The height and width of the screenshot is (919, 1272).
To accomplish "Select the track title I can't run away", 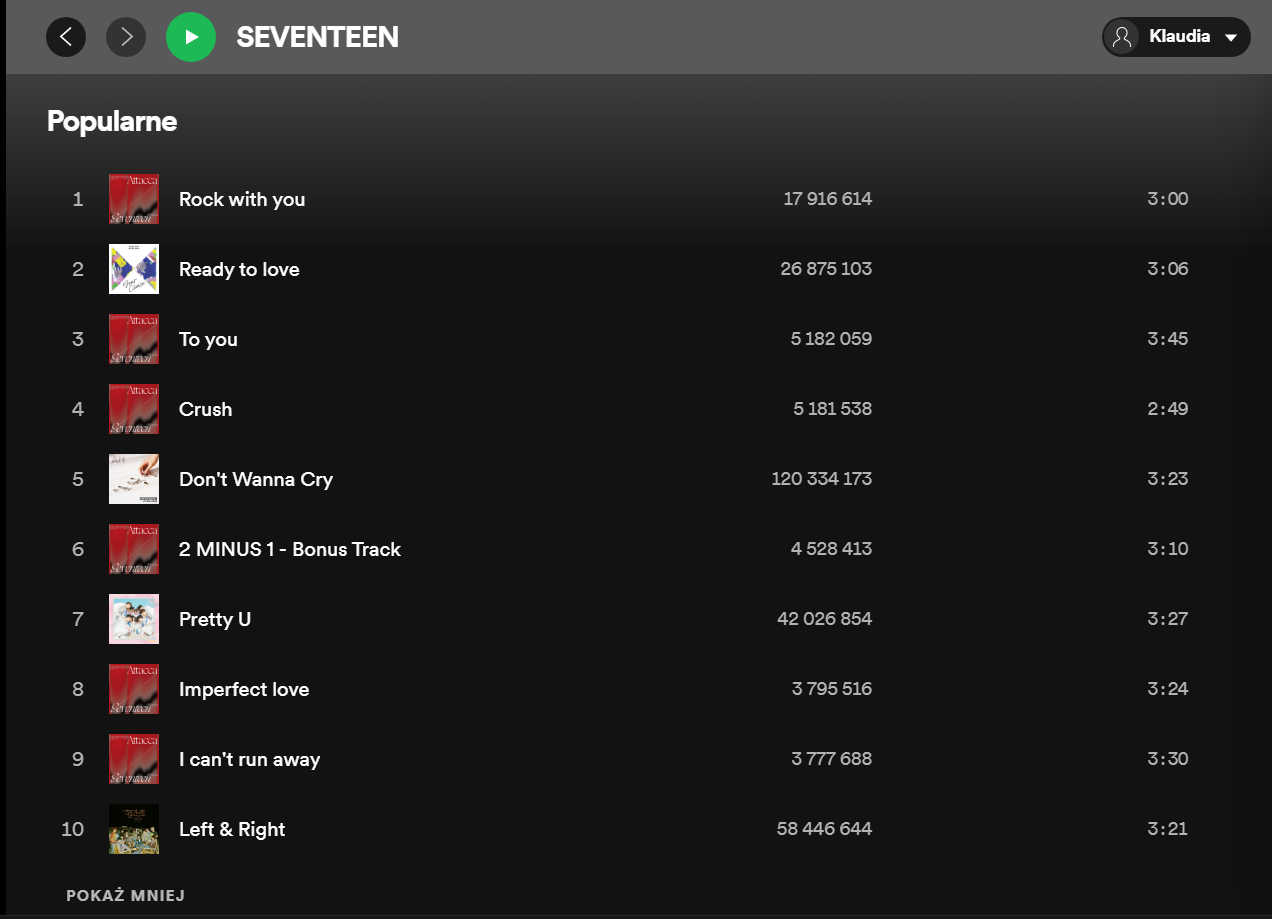I will (x=249, y=759).
